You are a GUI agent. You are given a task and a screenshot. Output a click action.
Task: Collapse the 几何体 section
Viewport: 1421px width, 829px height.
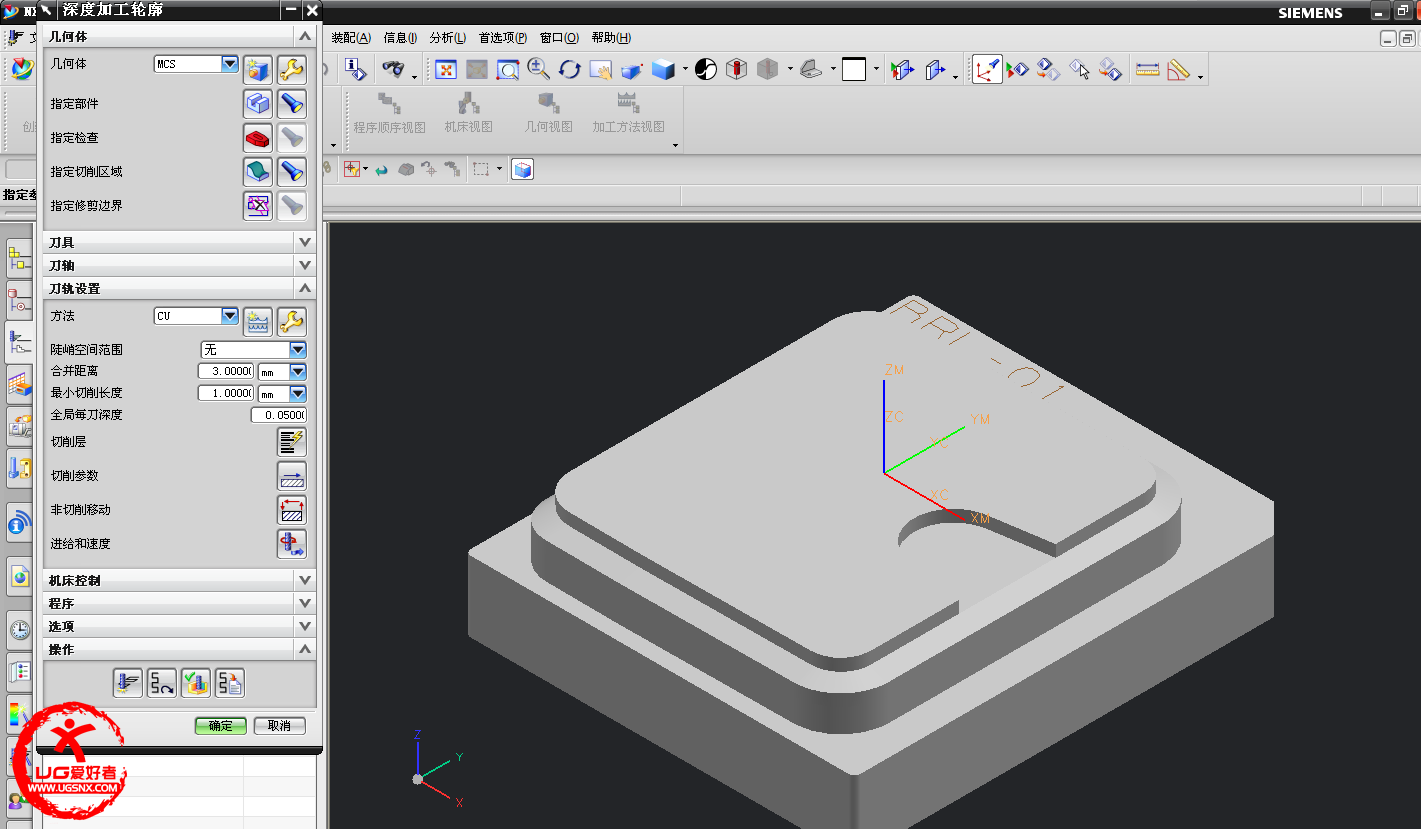[x=305, y=36]
